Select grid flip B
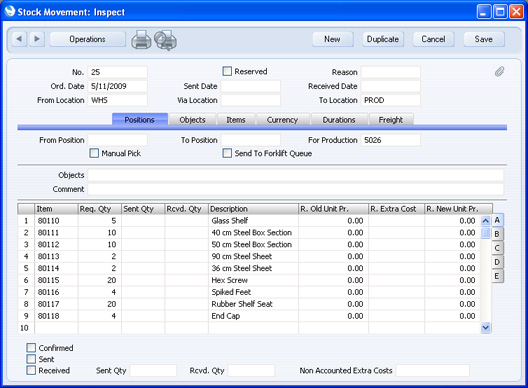The width and height of the screenshot is (528, 388). (497, 234)
